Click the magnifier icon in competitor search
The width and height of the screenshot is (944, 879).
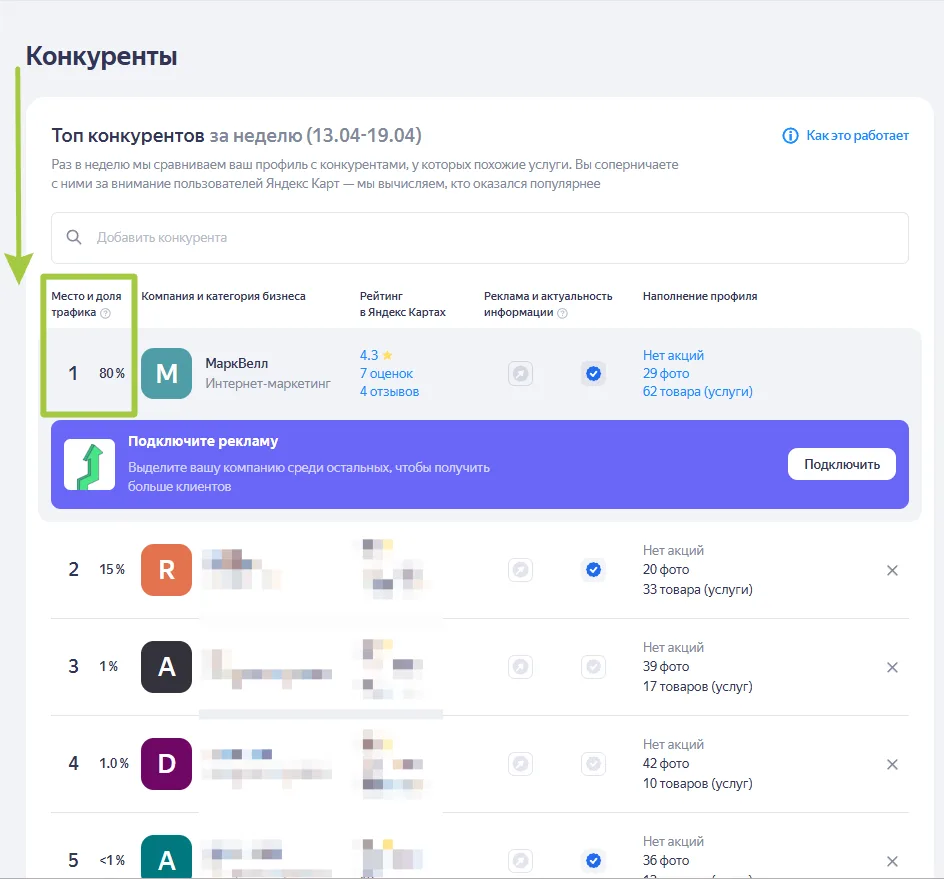[74, 237]
